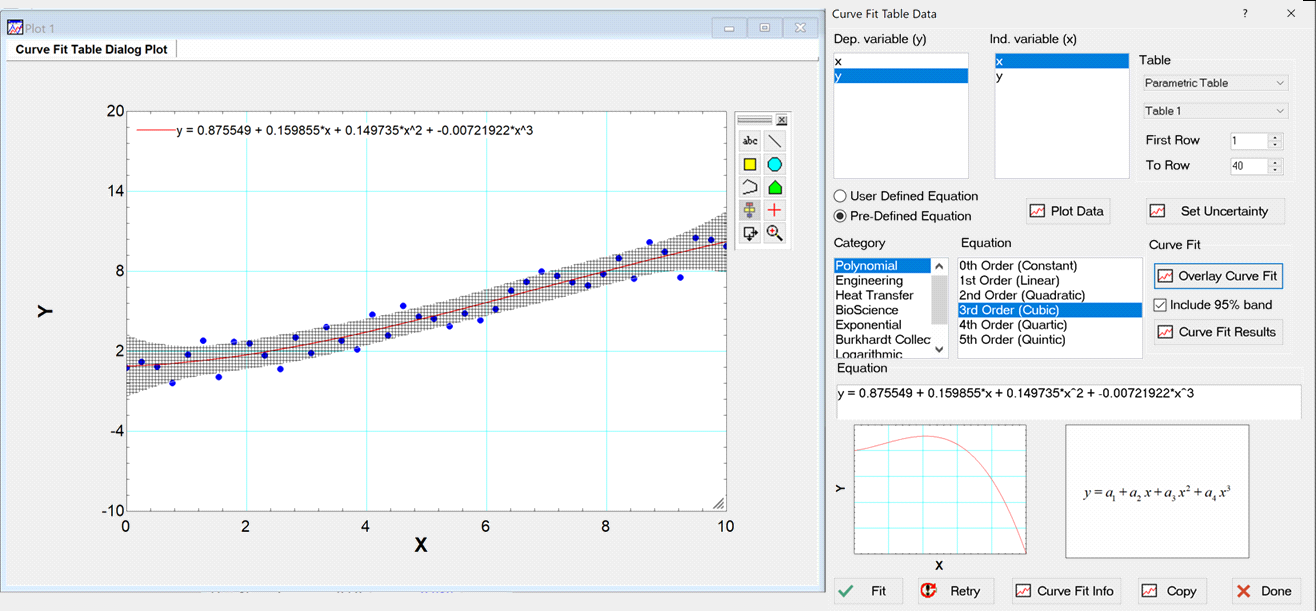Open the Parametric Table dropdown
The image size is (1316, 611).
pos(1214,83)
